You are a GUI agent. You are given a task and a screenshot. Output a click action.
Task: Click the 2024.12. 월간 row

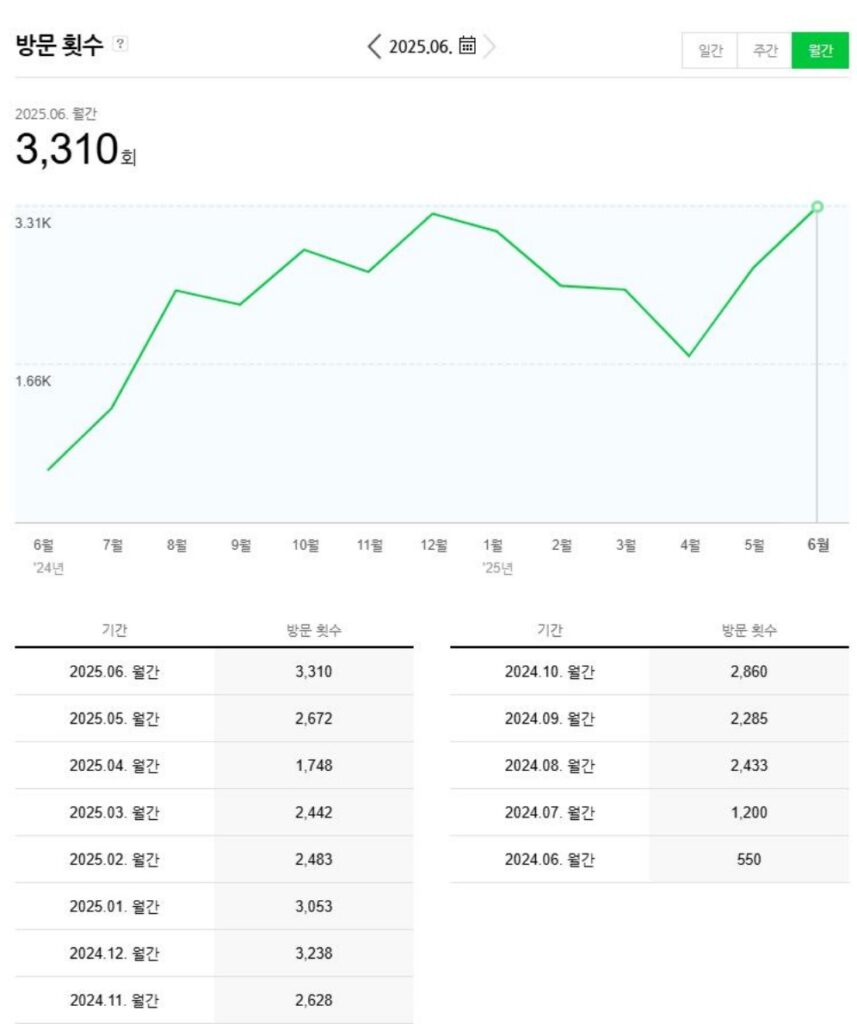(214, 953)
